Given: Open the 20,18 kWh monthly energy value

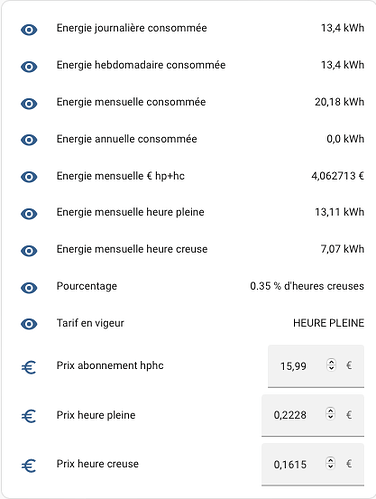Looking at the screenshot, I should coord(339,102).
